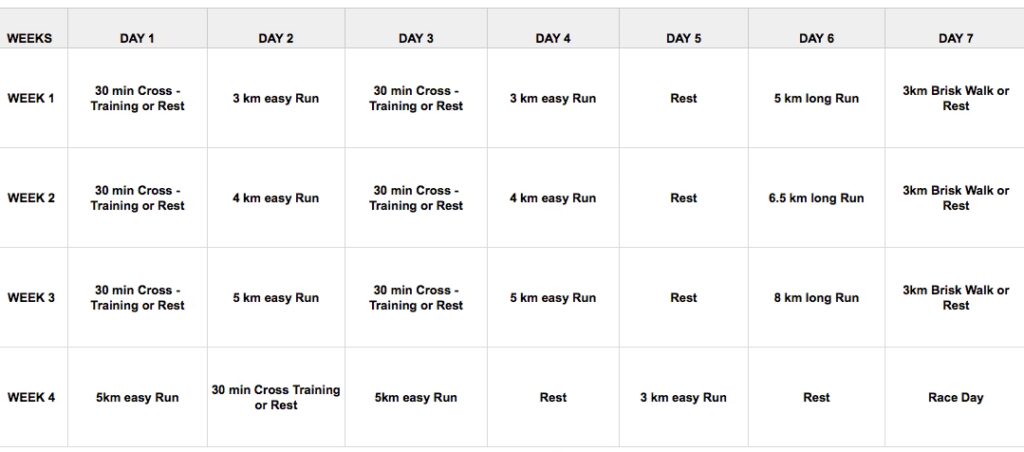Click Week 2 Day 7 Brisk Walk cell
Screen dimensions: 1024x452
[x=956, y=198]
